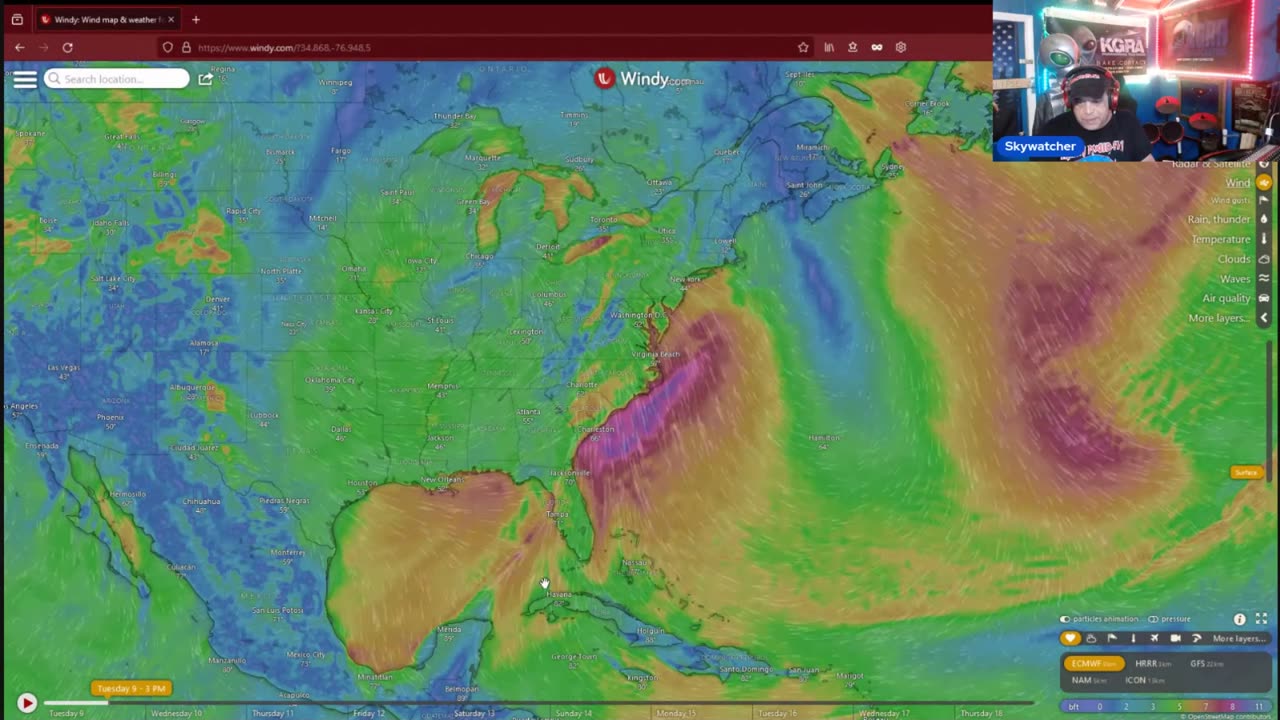1280x720 pixels.
Task: Select the Air quality car icon
Action: 1264,298
